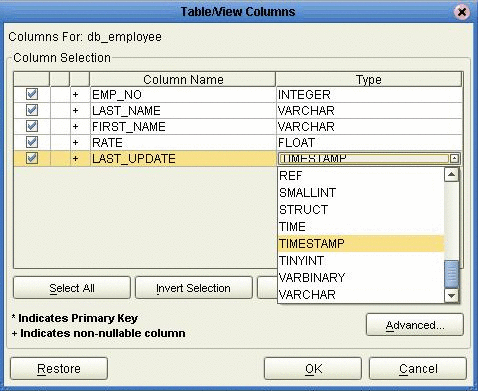Confirm with the OK button
This screenshot has height=391, width=478.
[x=313, y=369]
